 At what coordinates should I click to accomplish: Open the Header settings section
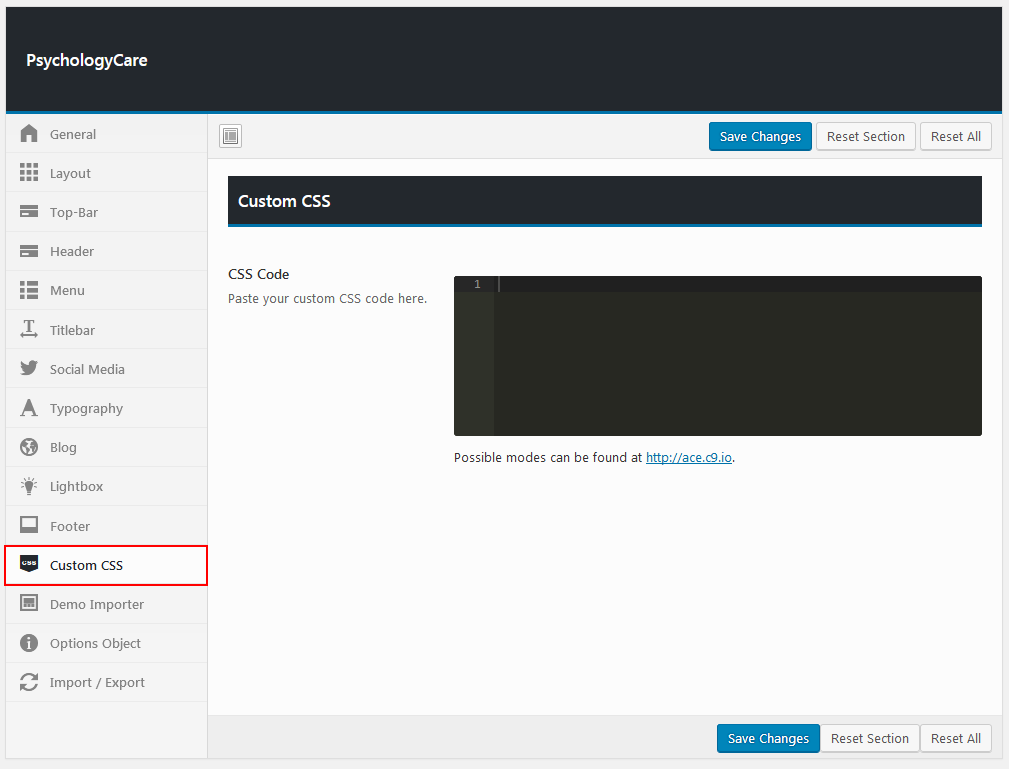coord(72,251)
